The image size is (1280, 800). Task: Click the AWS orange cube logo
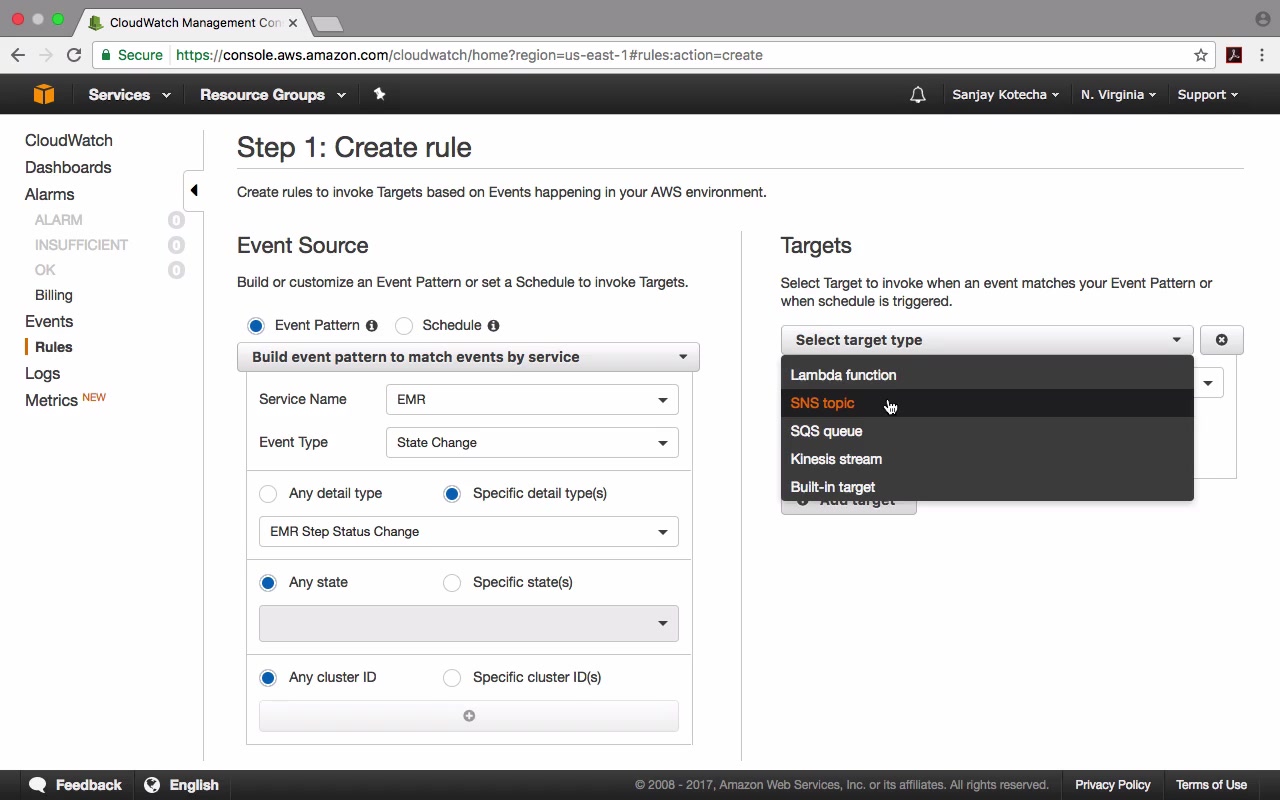[x=43, y=94]
